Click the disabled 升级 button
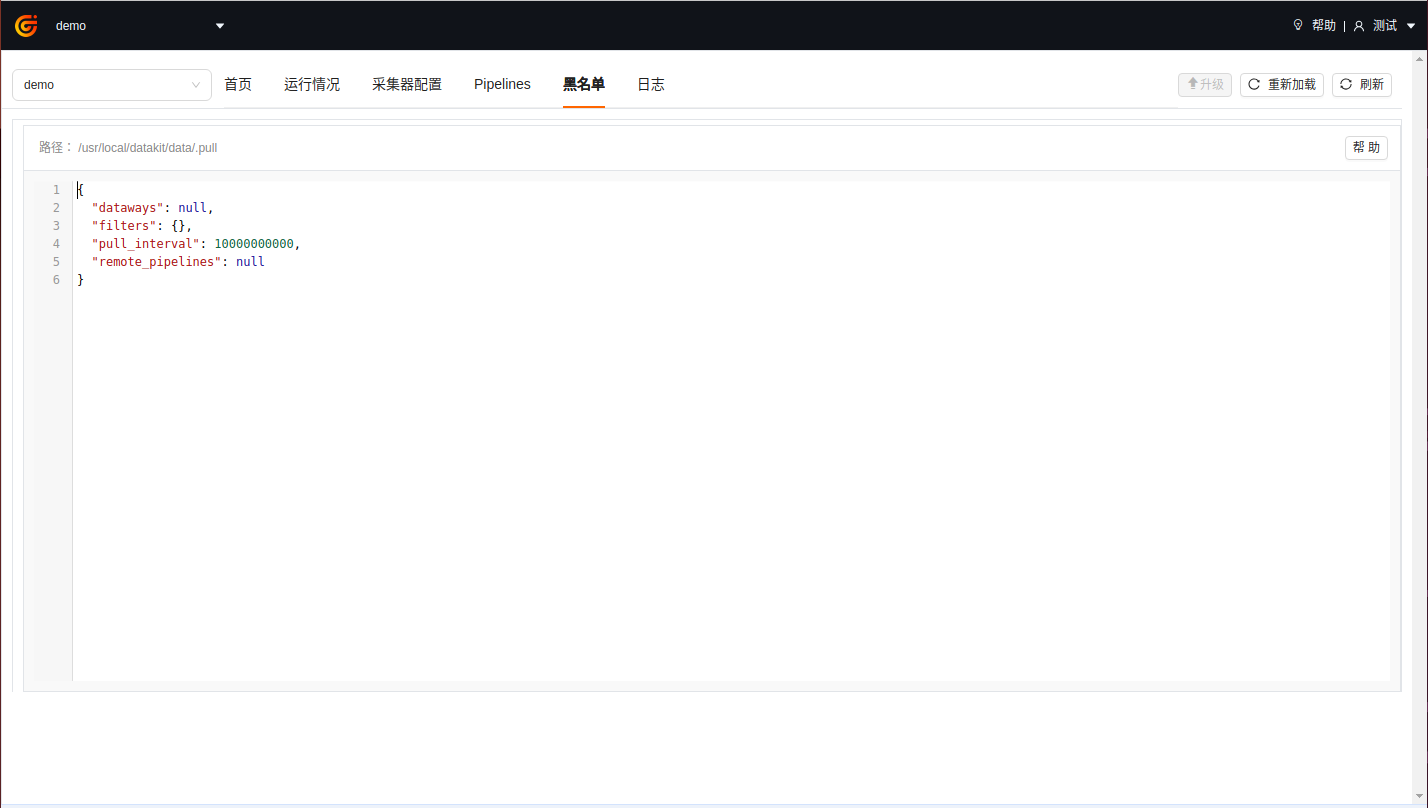The image size is (1428, 808). click(1205, 85)
